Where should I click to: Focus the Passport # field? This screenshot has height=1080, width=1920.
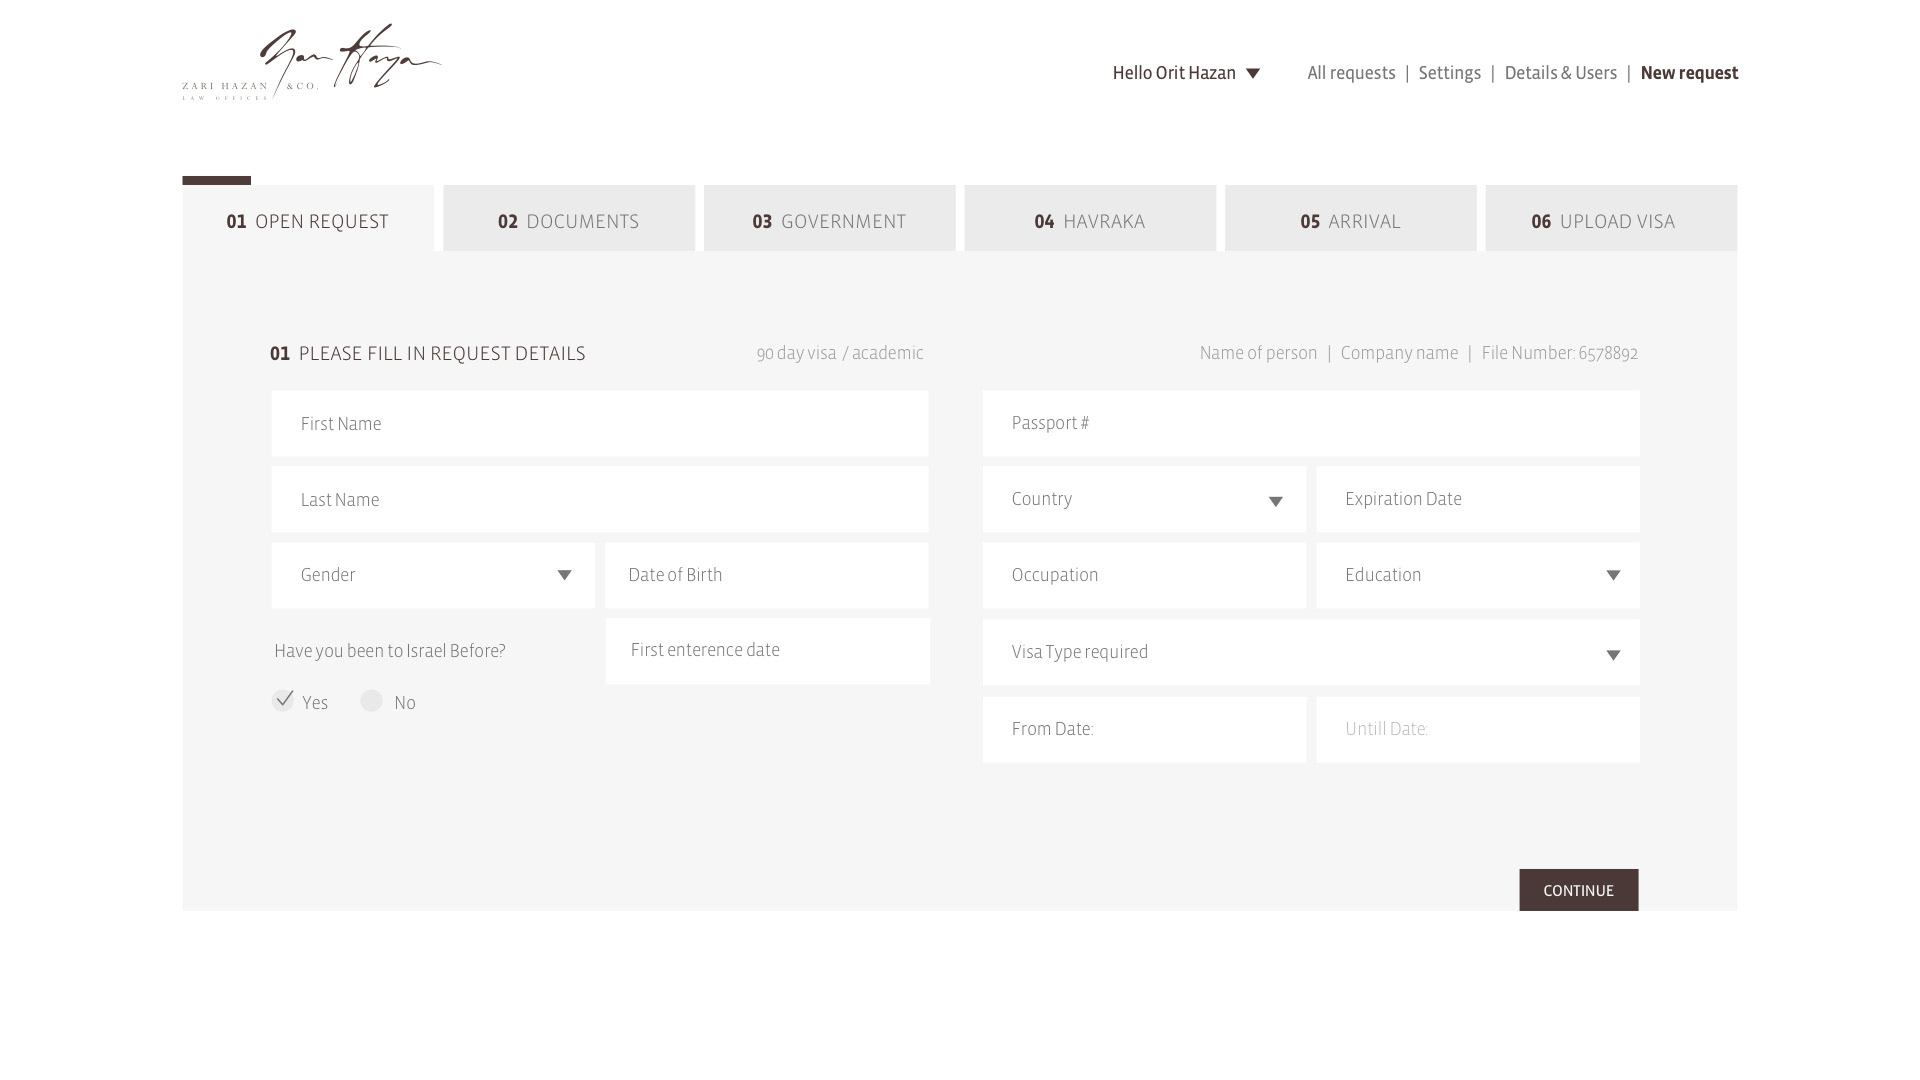point(1310,424)
